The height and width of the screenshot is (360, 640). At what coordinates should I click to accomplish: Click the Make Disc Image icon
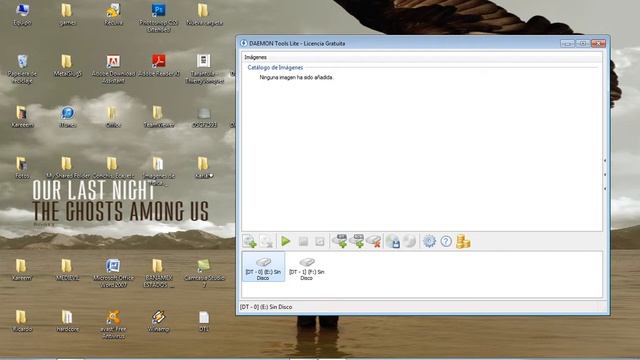[393, 241]
